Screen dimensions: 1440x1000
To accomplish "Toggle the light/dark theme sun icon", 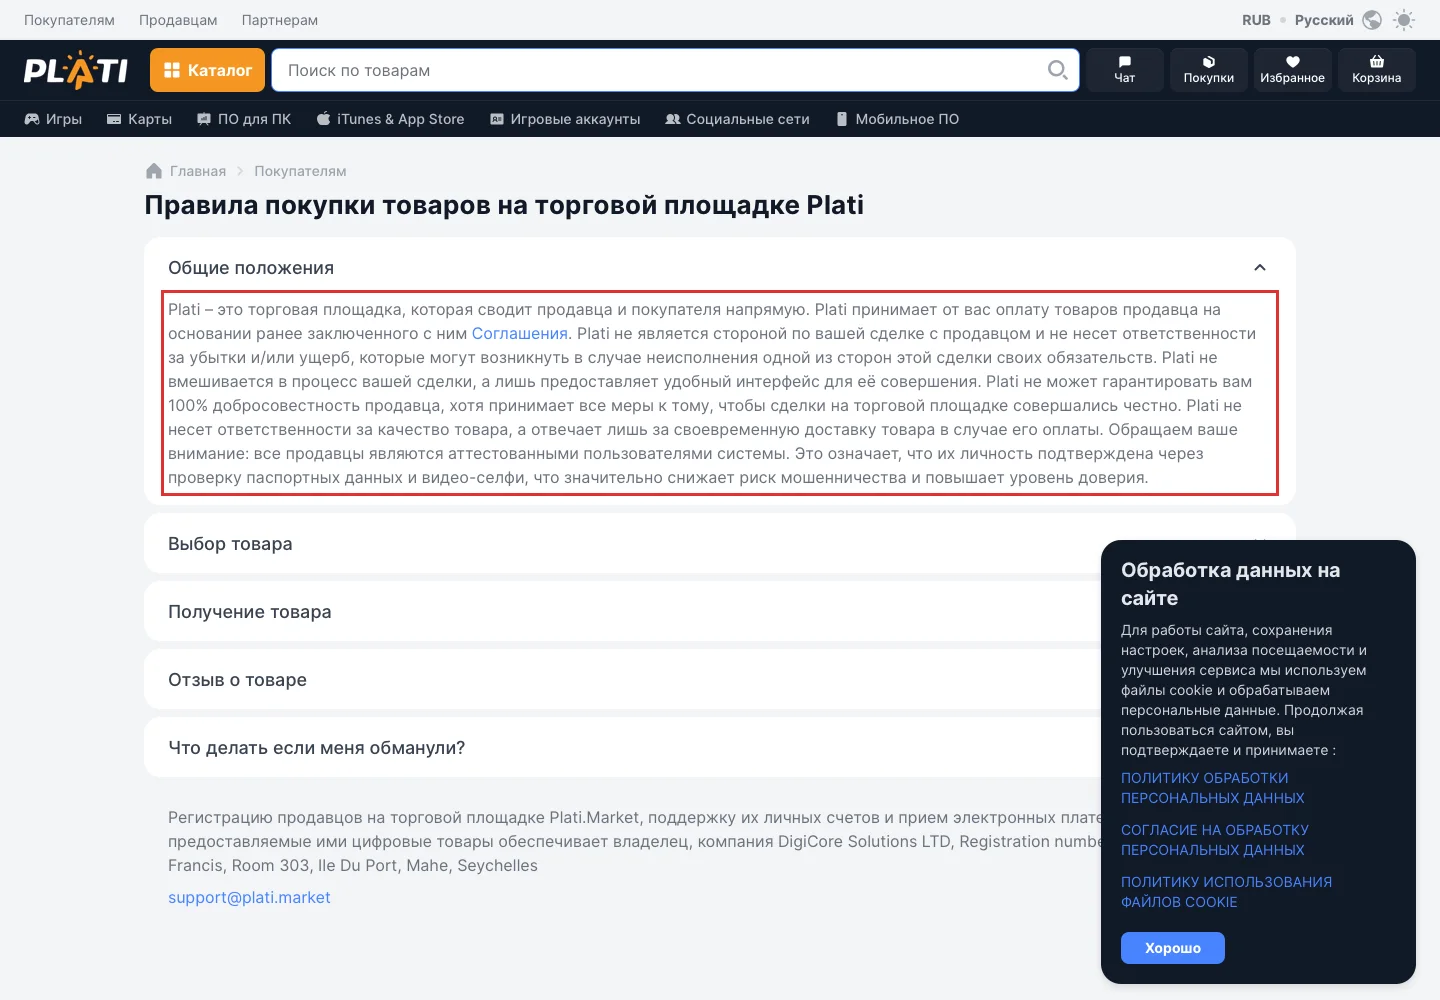I will pyautogui.click(x=1404, y=20).
